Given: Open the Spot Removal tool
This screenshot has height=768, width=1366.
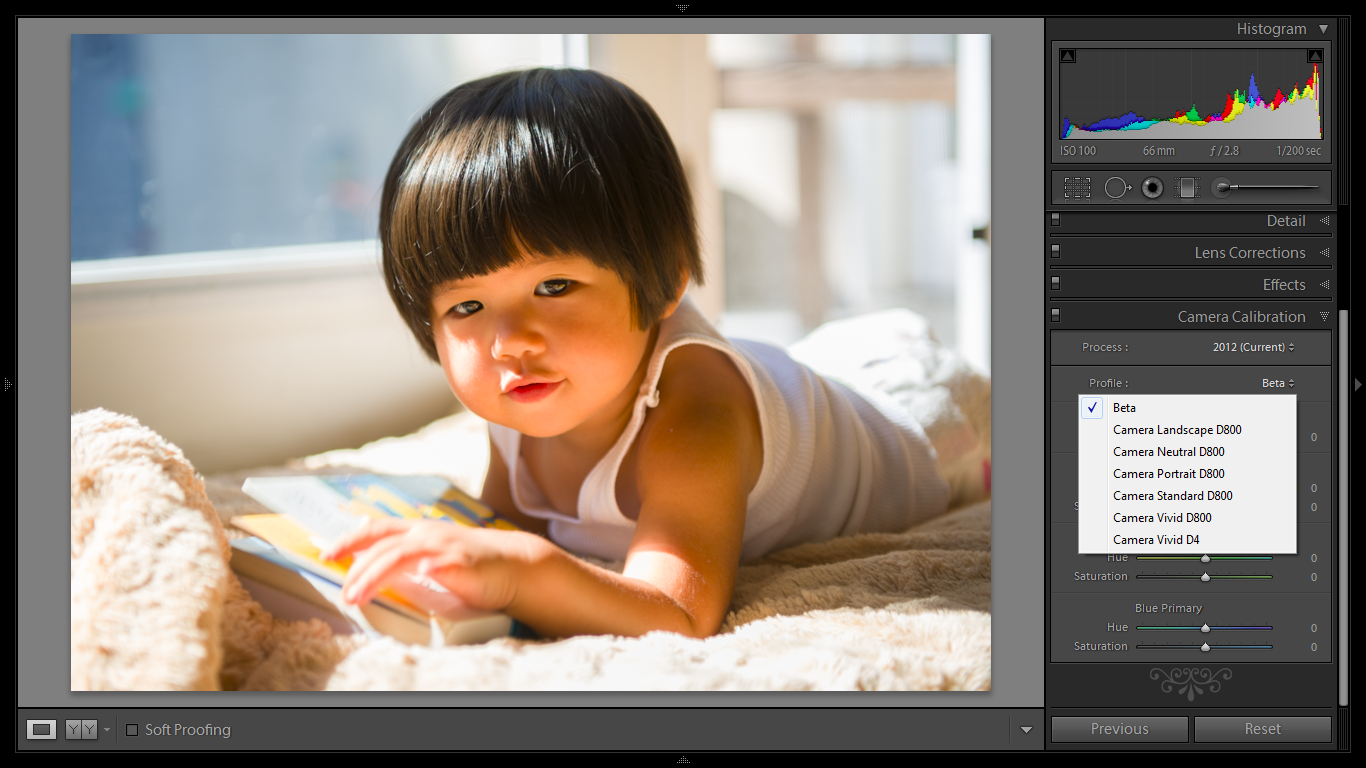Looking at the screenshot, I should [1117, 187].
